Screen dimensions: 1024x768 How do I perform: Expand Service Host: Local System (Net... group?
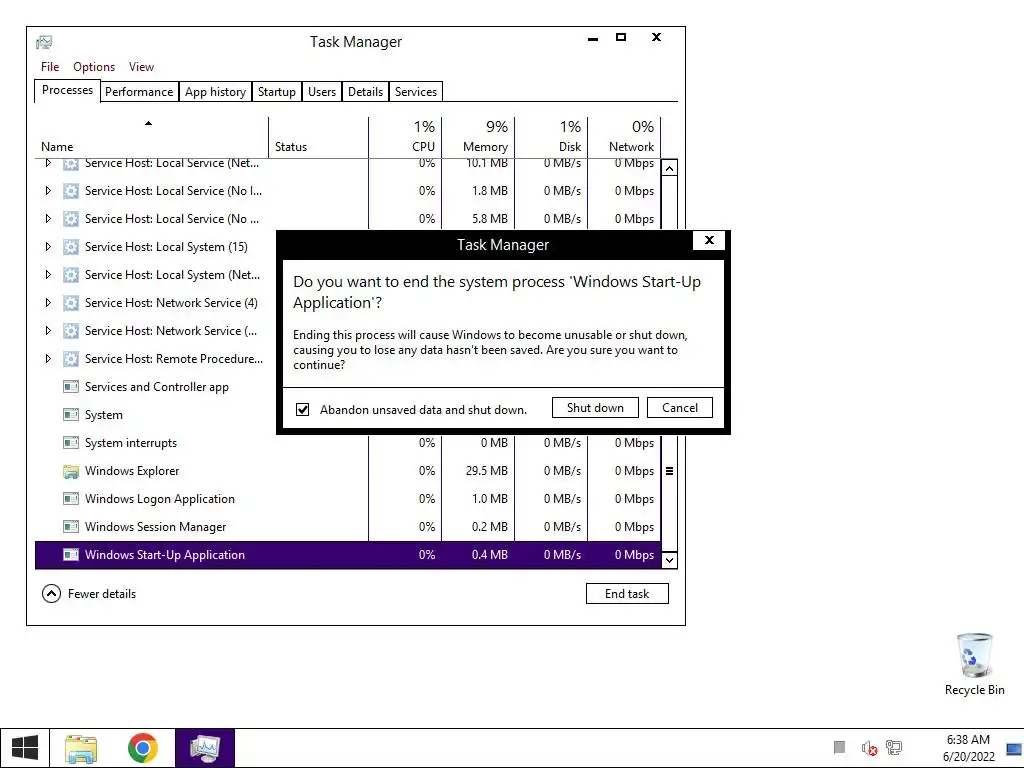click(48, 275)
